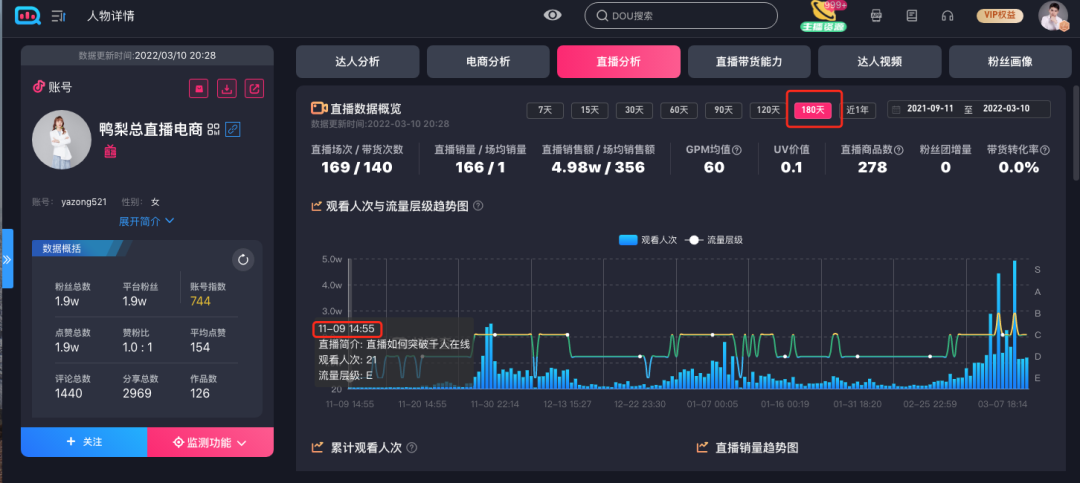Select the 7天 time range
1080x483 pixels.
(545, 110)
